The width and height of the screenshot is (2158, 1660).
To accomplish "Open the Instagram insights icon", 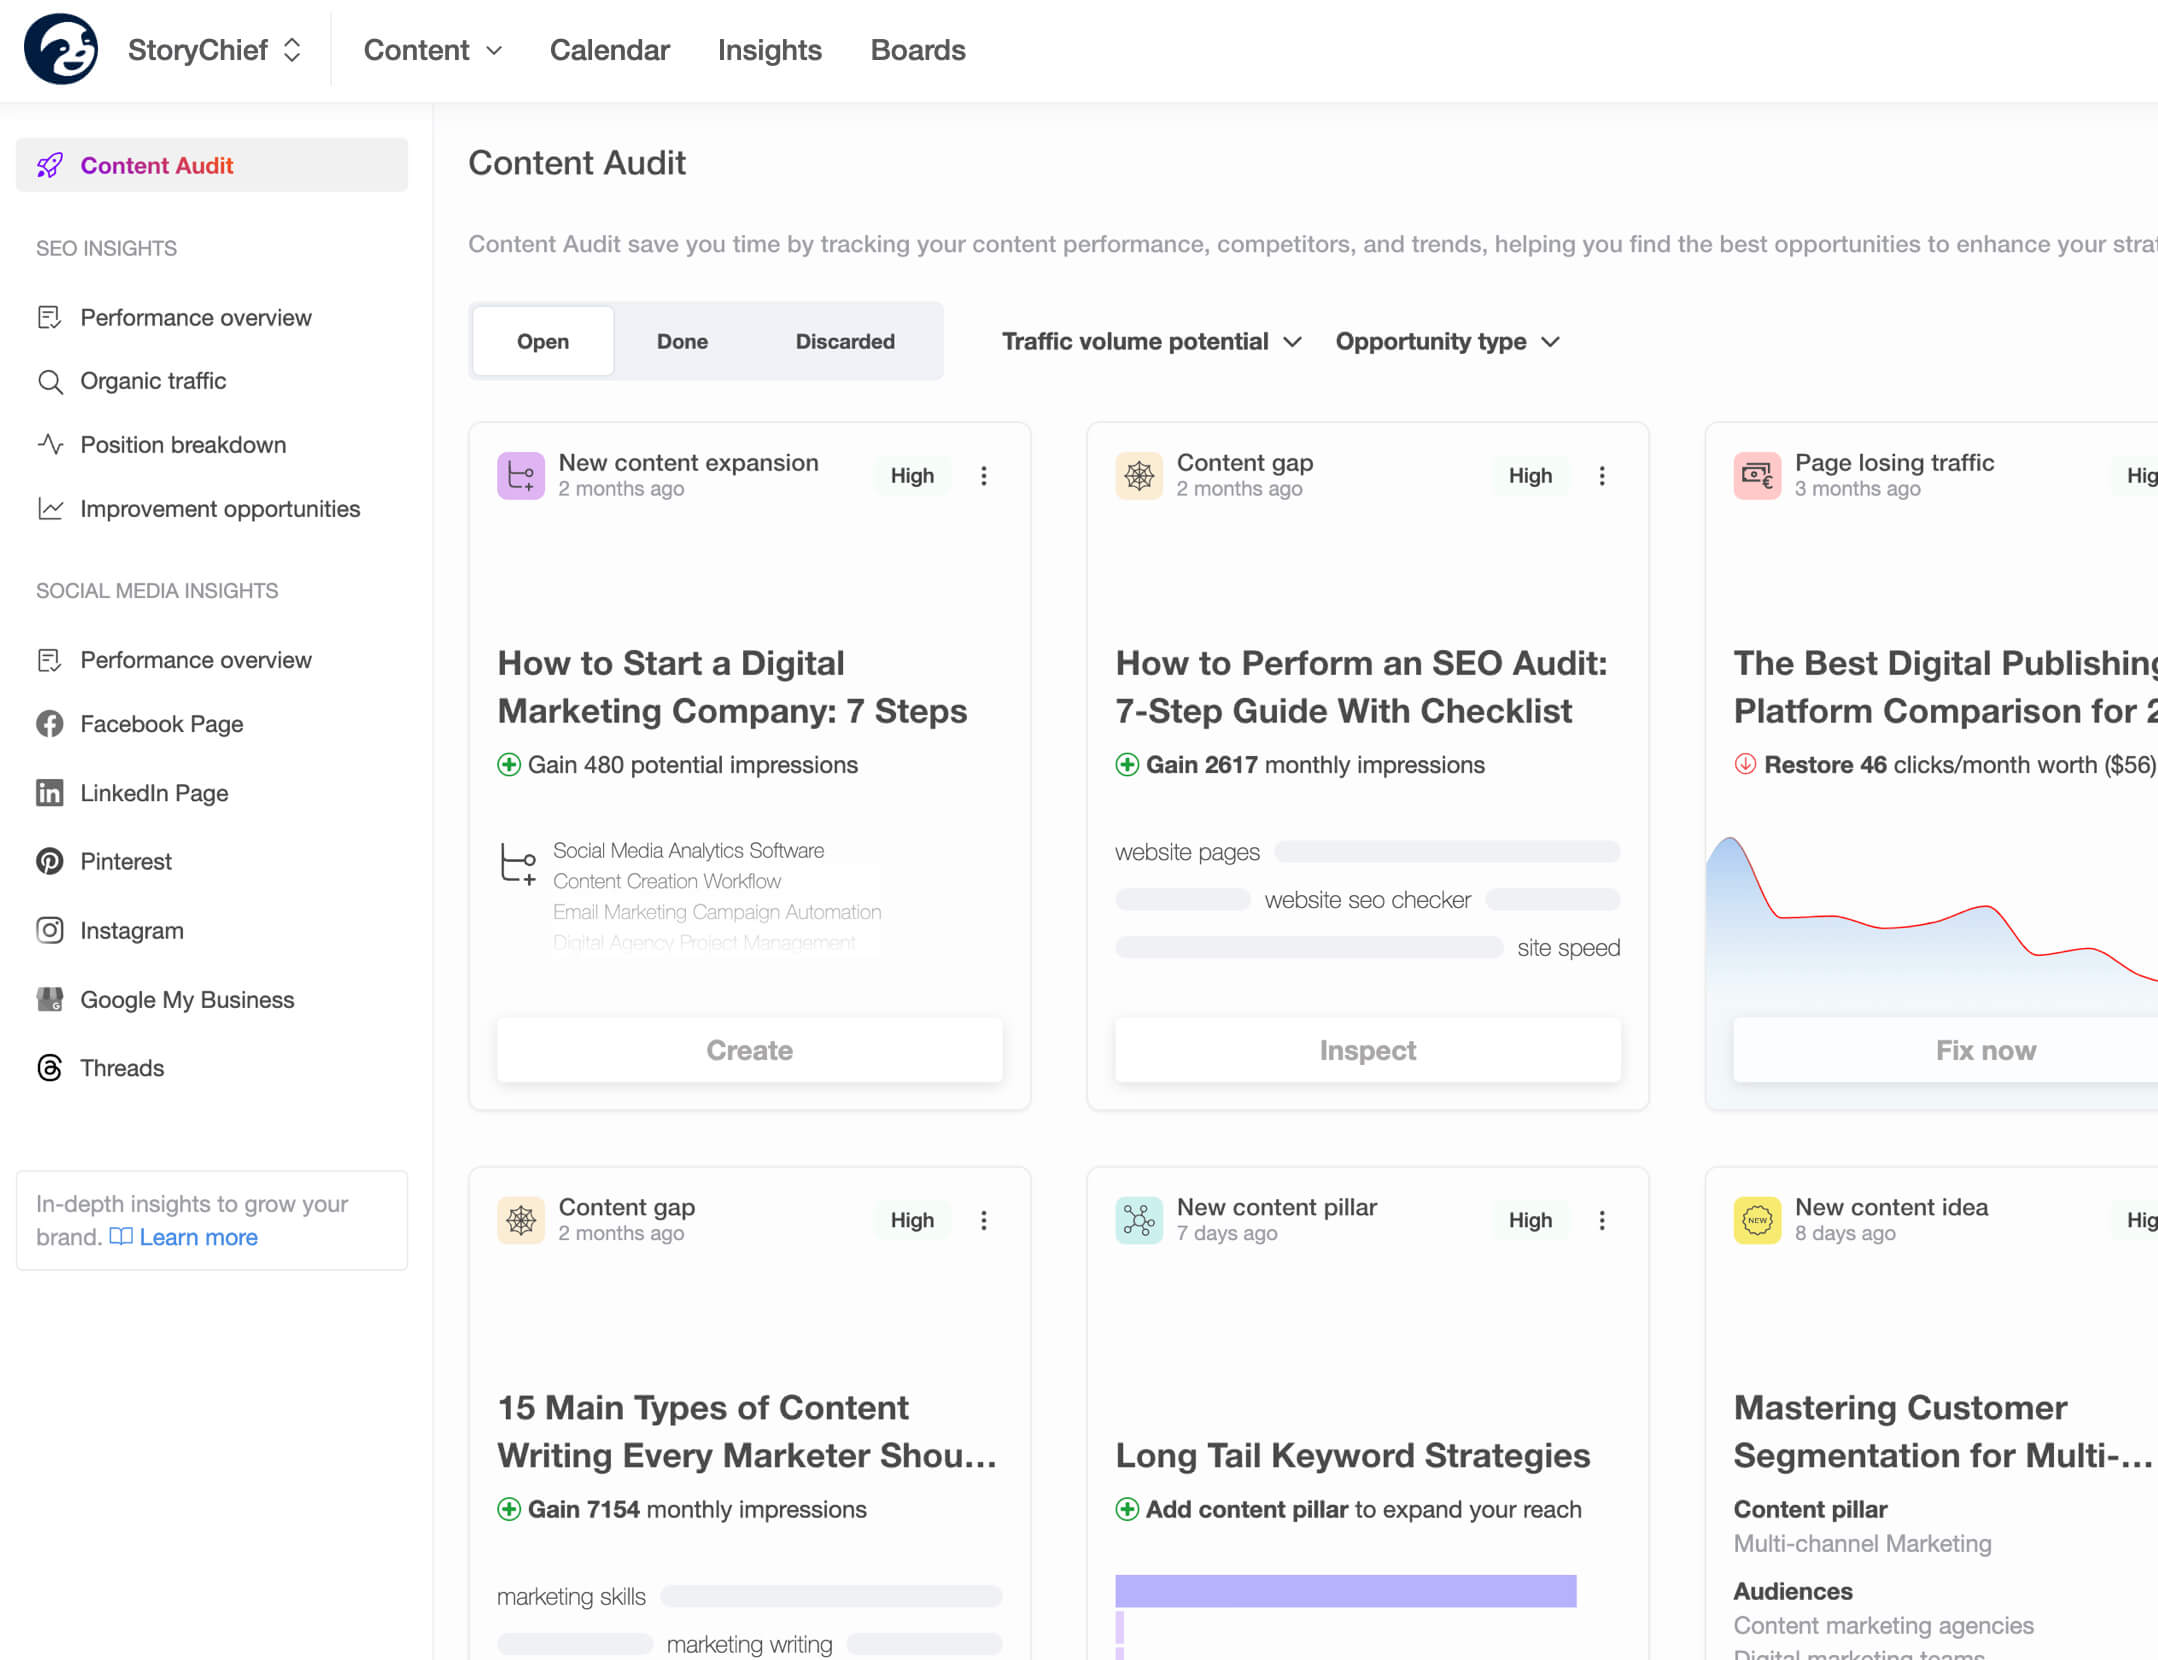I will pyautogui.click(x=50, y=930).
